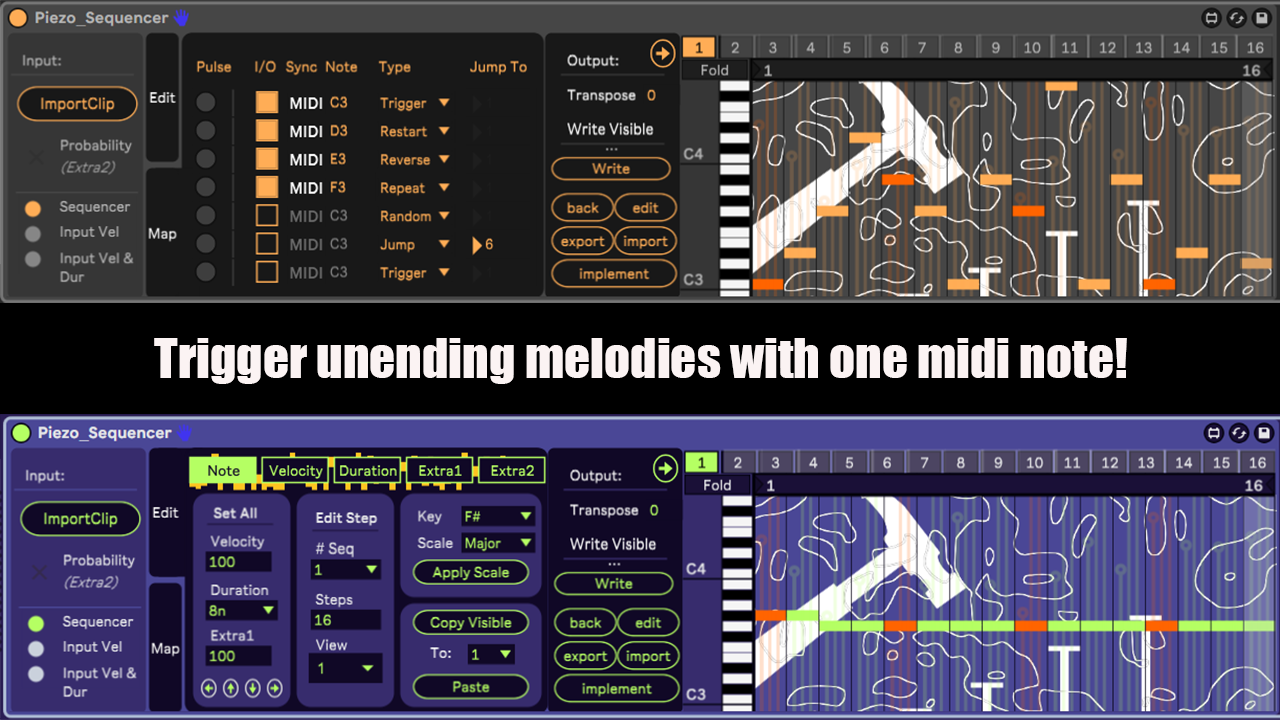The image size is (1280, 720).
Task: Toggle the top device's orange power button
Action: (x=18, y=18)
